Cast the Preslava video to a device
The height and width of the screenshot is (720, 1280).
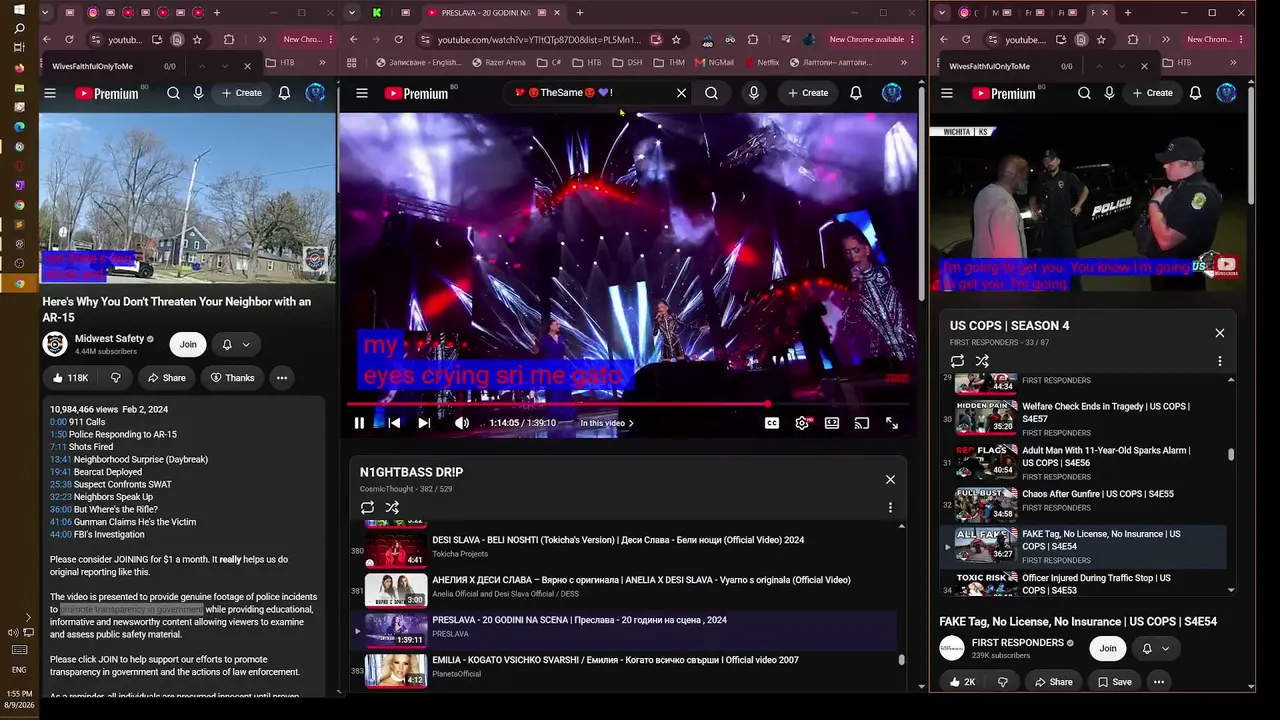pos(862,423)
